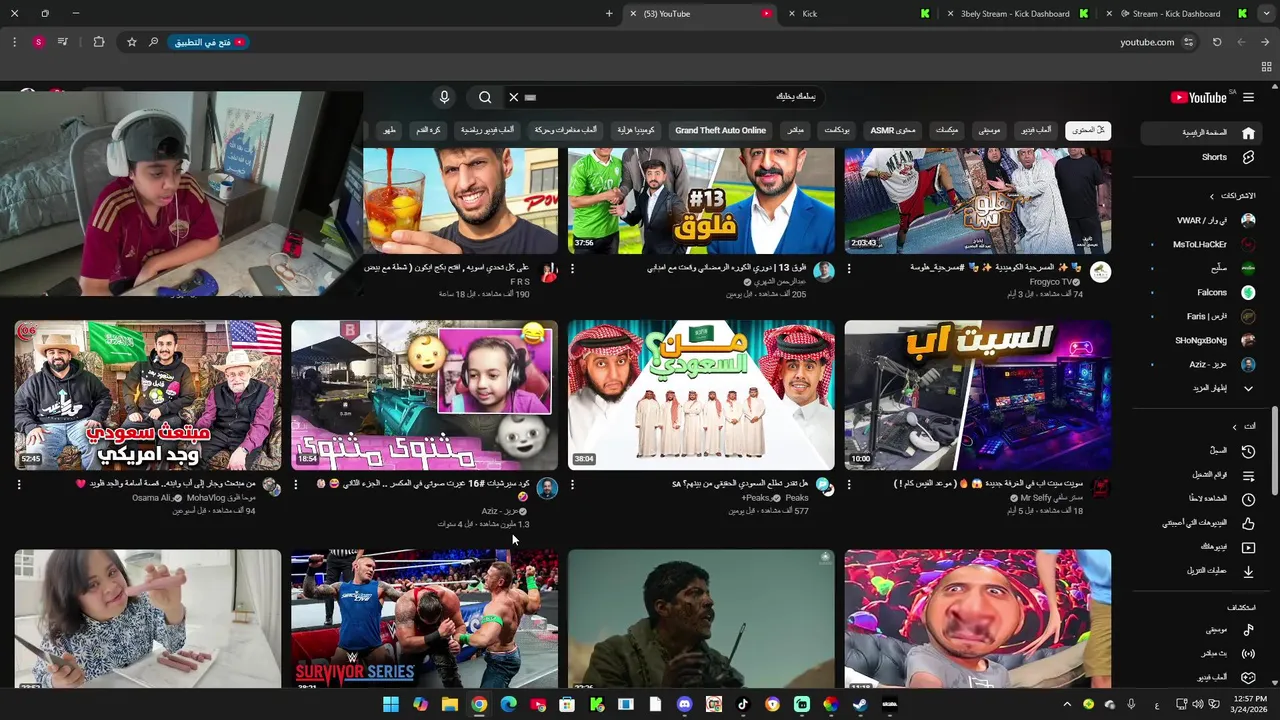Open the YouTube hamburger guide menu
The image size is (1280, 720).
click(1248, 97)
